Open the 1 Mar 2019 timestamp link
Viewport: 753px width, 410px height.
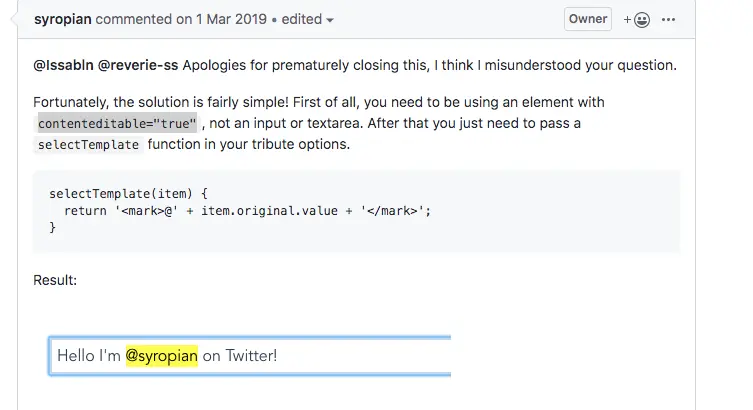[206, 19]
